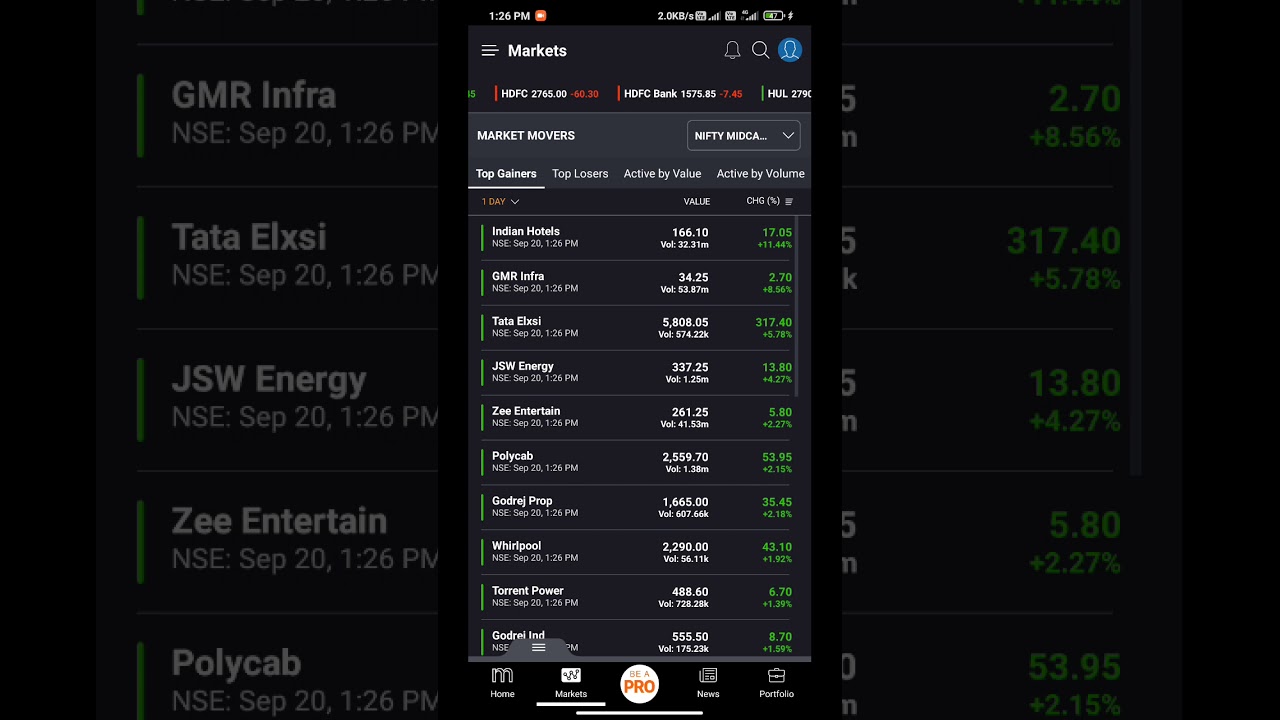
Task: Open the user profile avatar
Action: pos(790,50)
